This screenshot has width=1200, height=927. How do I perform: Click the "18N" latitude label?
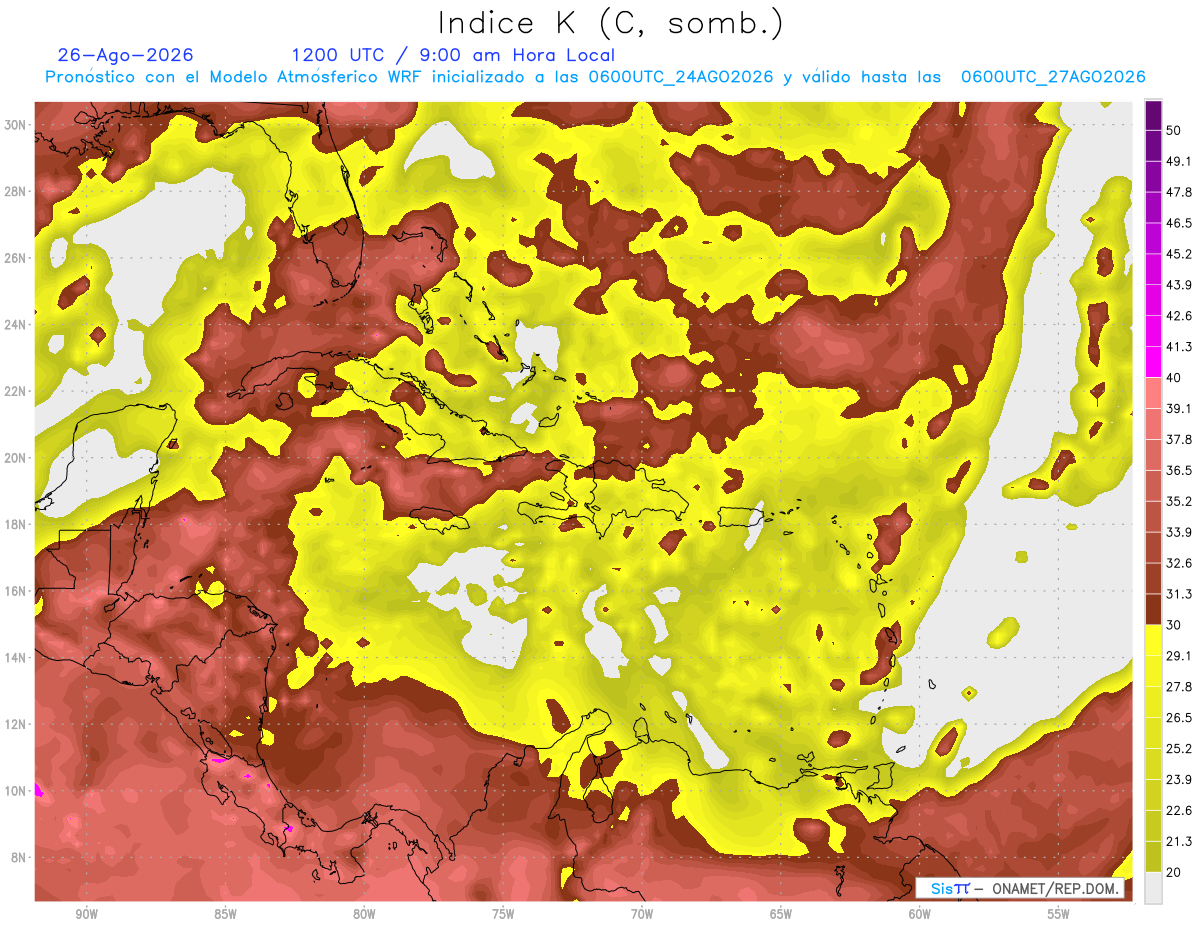[15, 525]
